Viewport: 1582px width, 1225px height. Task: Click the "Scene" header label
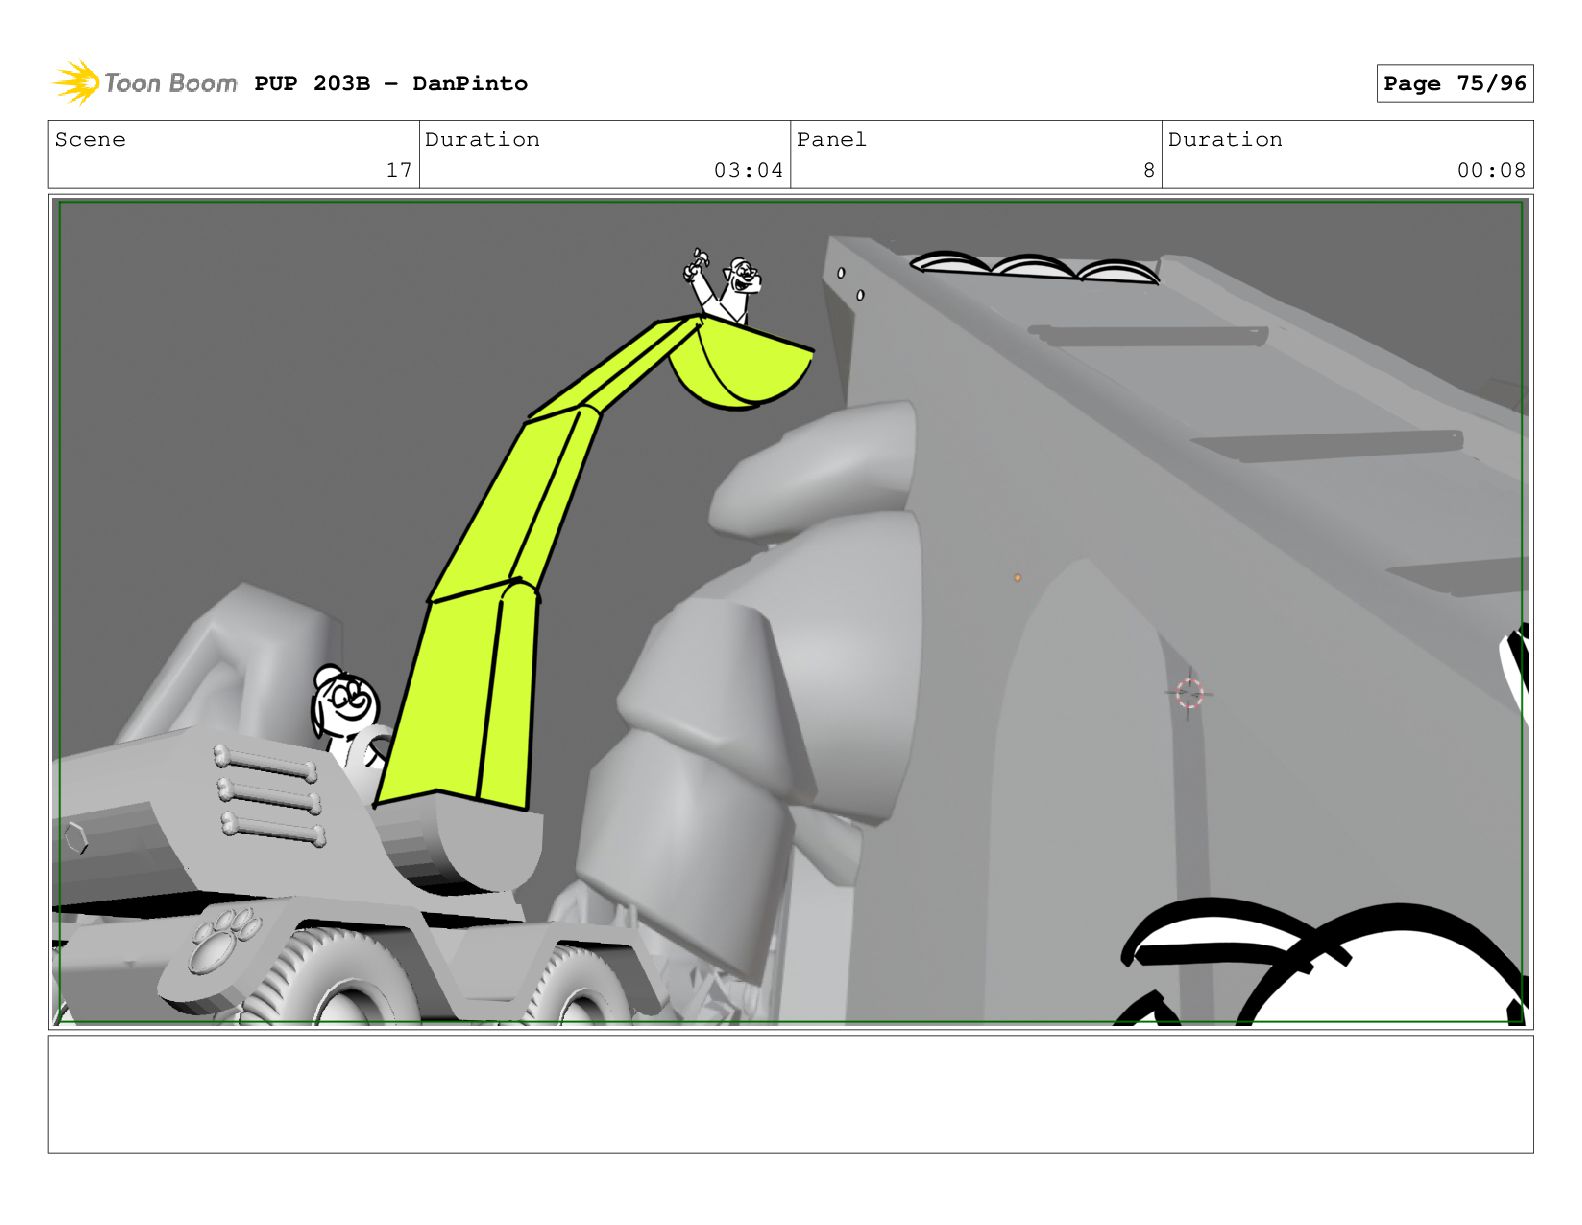(x=90, y=140)
